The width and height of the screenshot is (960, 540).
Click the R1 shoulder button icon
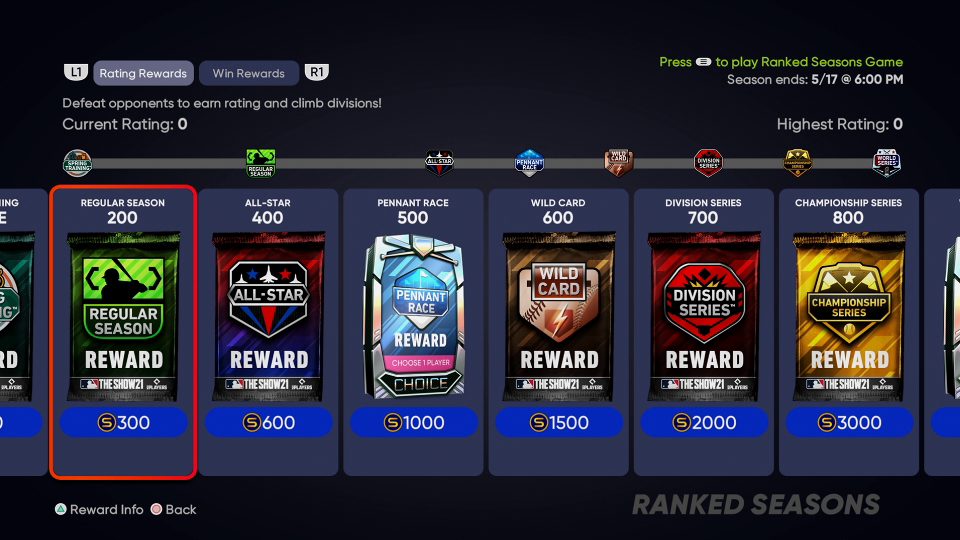[x=317, y=72]
